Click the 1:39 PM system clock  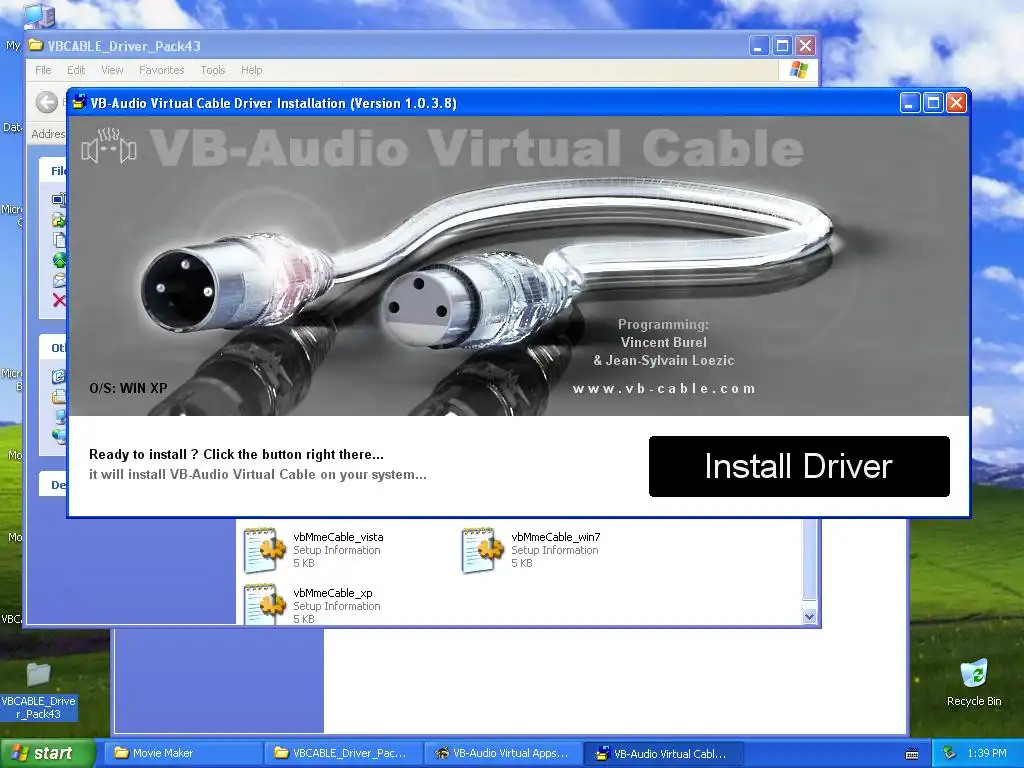pyautogui.click(x=987, y=753)
